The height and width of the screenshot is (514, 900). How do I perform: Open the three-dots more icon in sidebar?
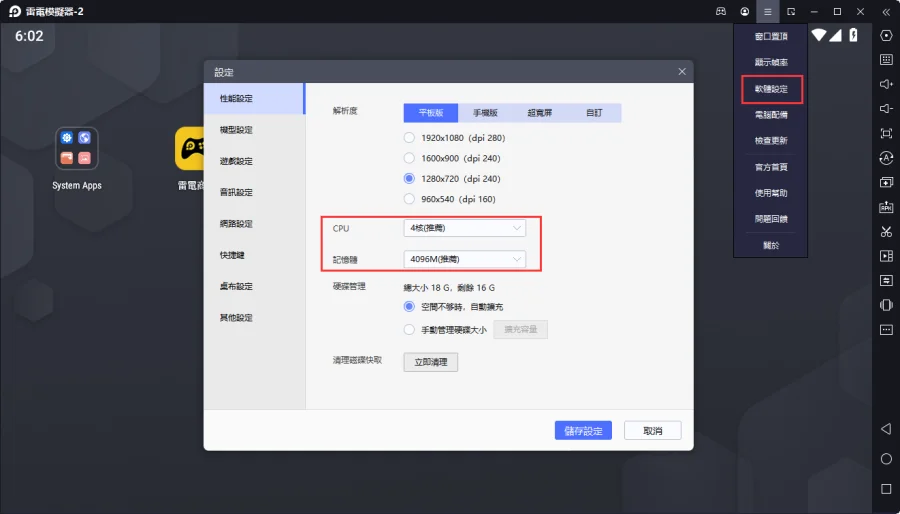coord(886,330)
